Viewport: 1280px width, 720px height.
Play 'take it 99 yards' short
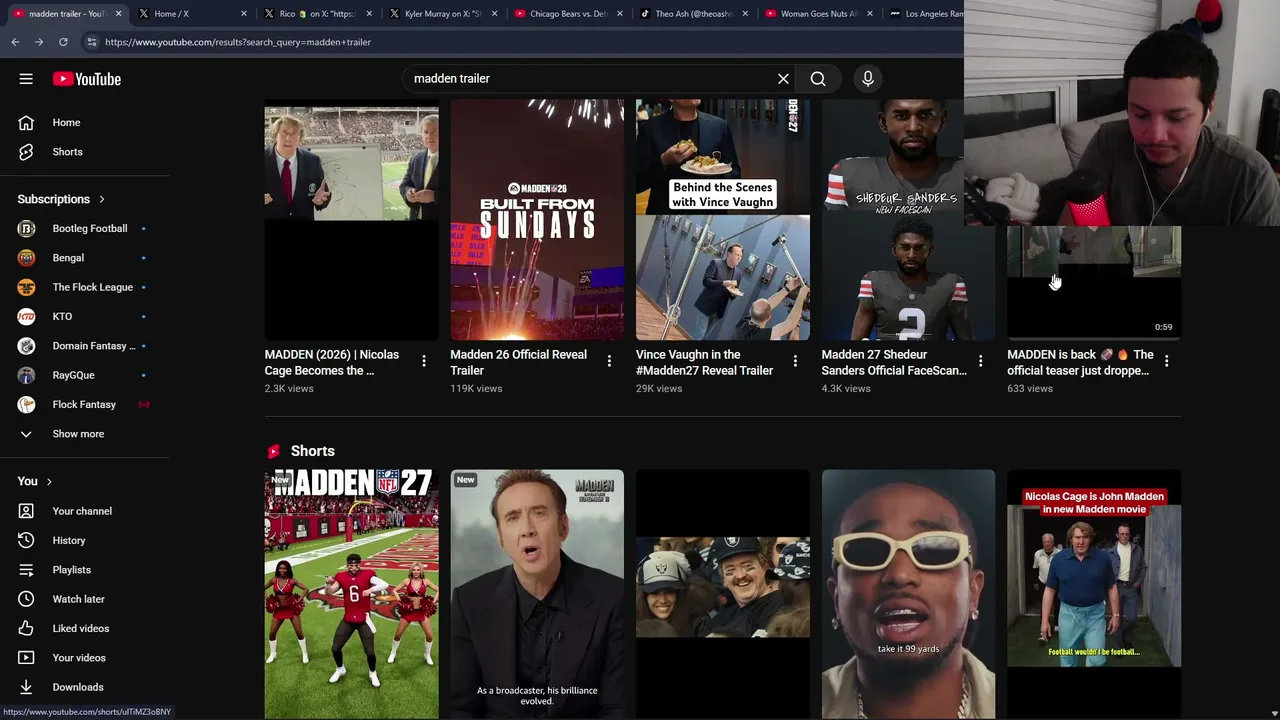click(x=908, y=594)
